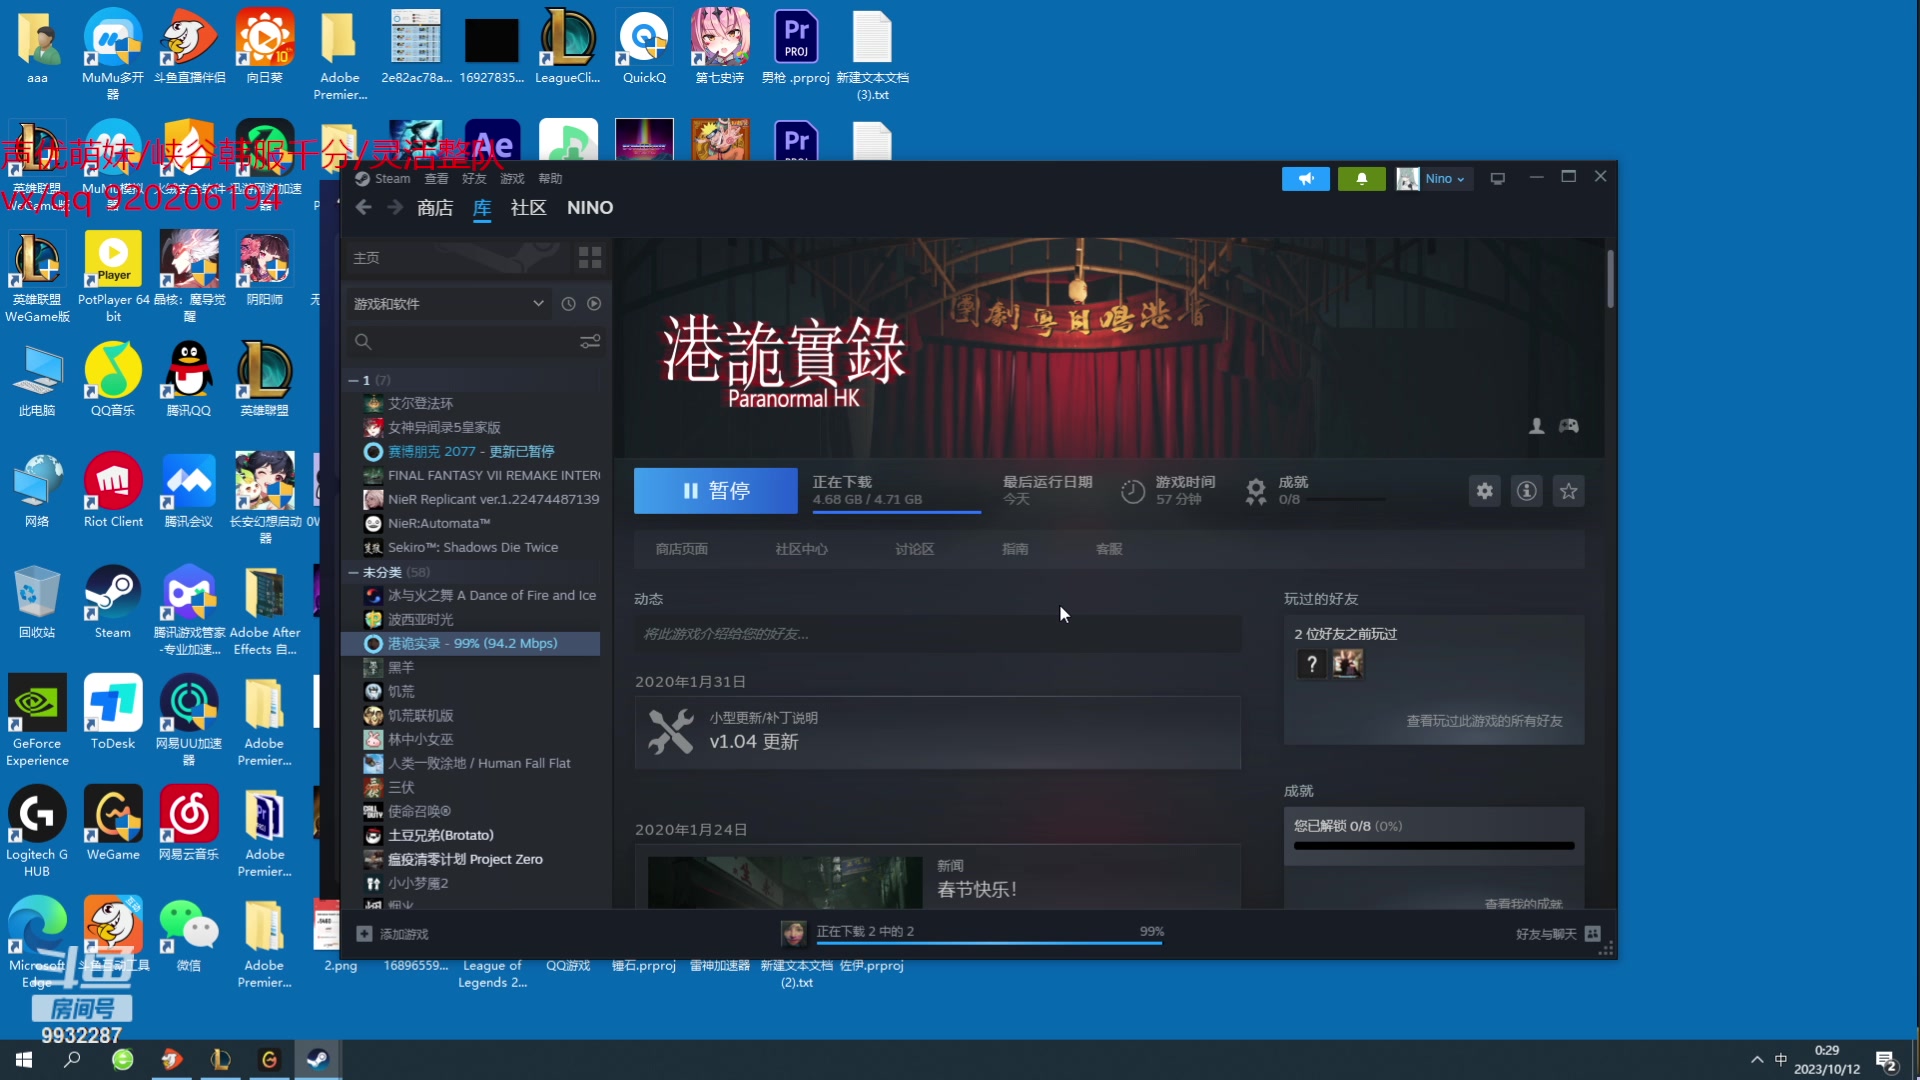Open the 指南 link
Image resolution: width=1920 pixels, height=1080 pixels.
point(1015,549)
